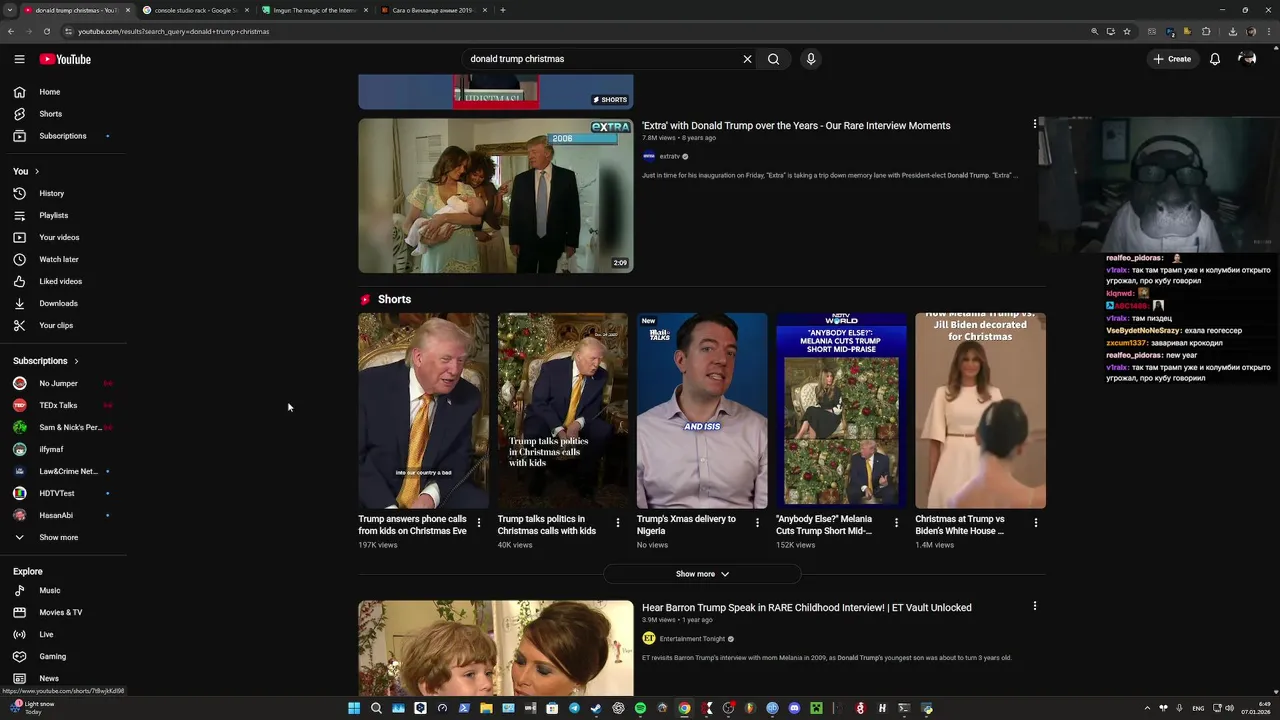This screenshot has height=720, width=1280.
Task: Expand Shorts shelf with Show more
Action: 702,574
